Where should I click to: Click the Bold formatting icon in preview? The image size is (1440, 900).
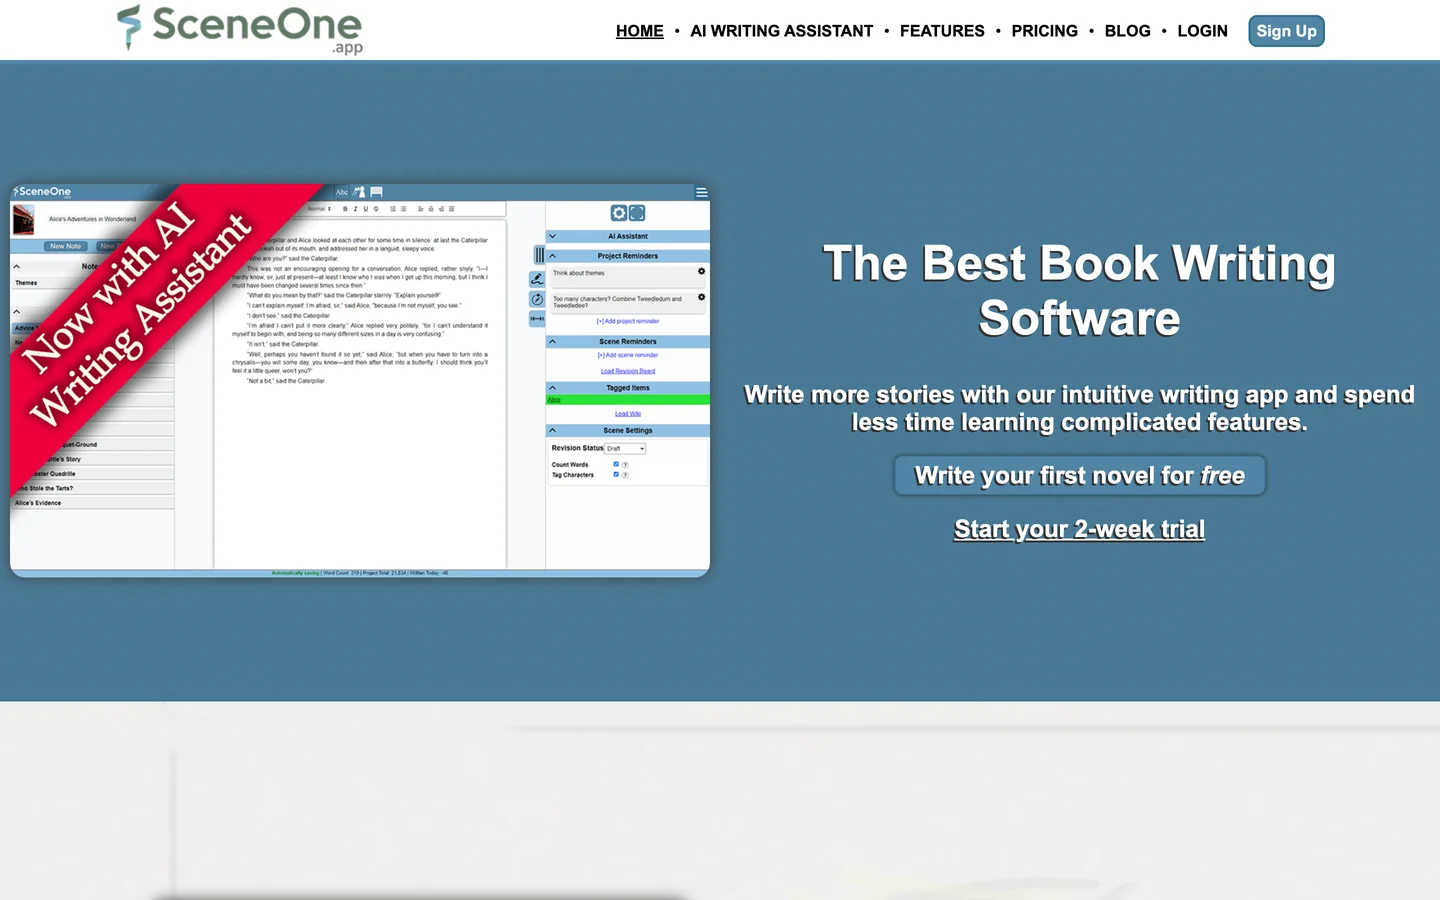point(345,209)
